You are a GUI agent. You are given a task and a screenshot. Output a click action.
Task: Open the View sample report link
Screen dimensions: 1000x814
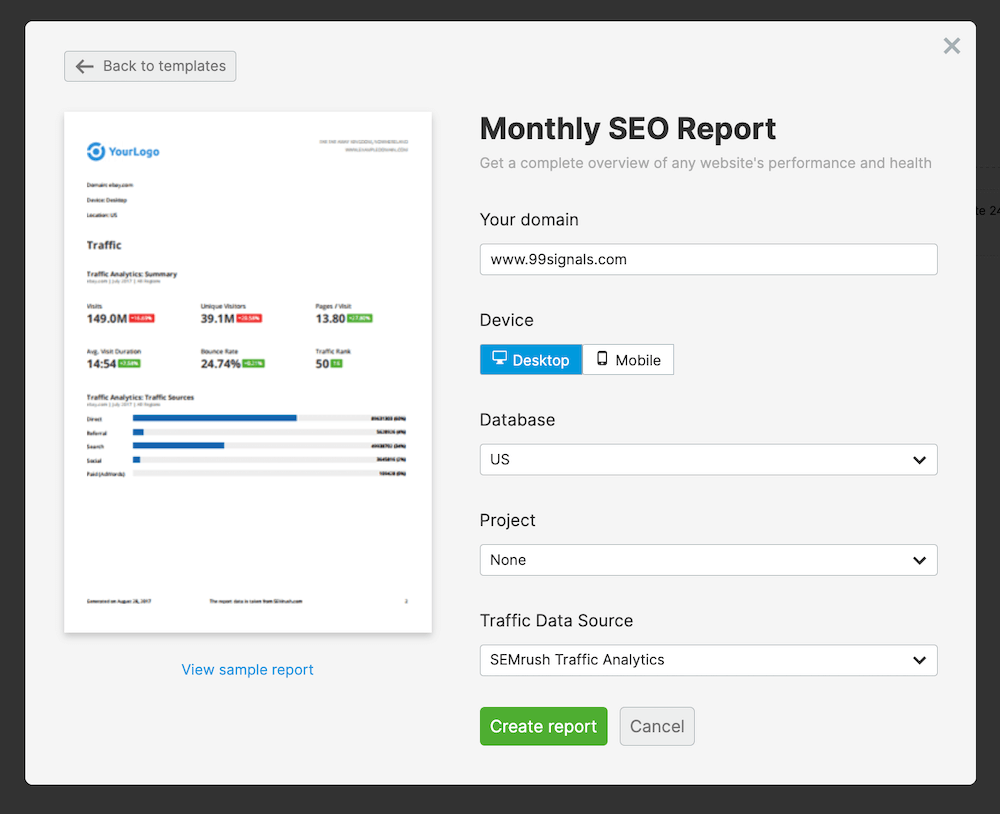coord(247,670)
